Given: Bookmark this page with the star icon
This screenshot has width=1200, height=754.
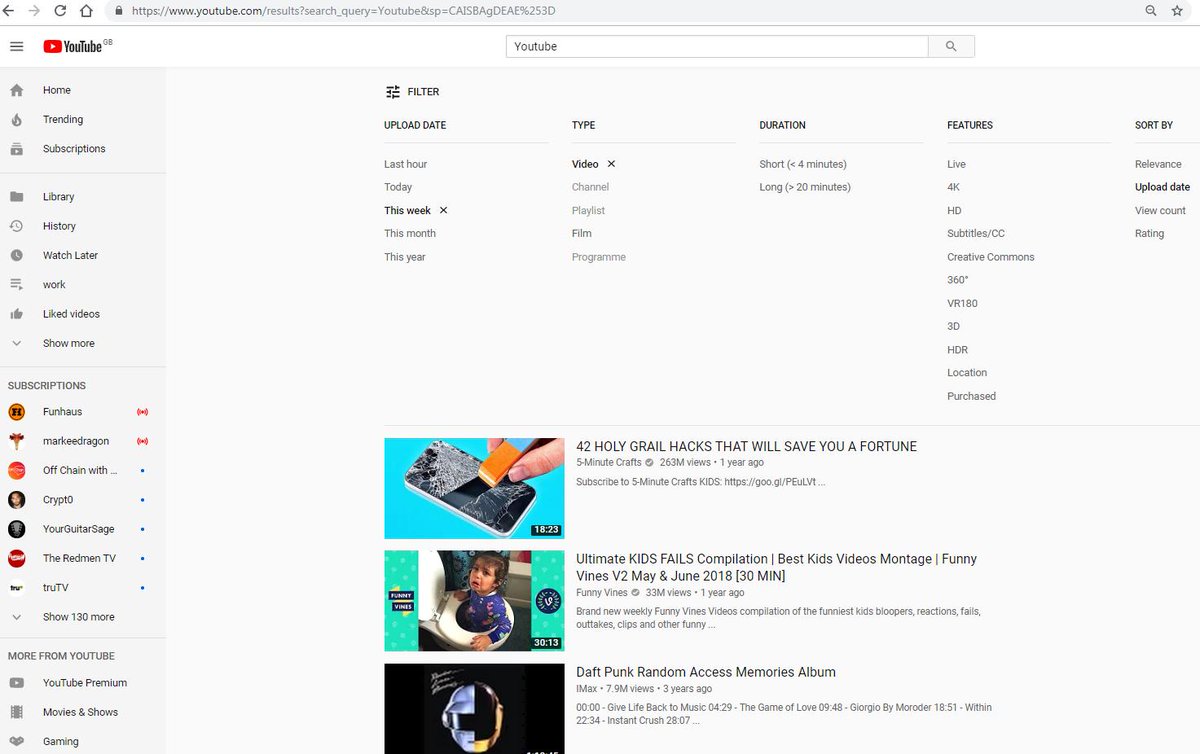Looking at the screenshot, I should coord(1177,10).
